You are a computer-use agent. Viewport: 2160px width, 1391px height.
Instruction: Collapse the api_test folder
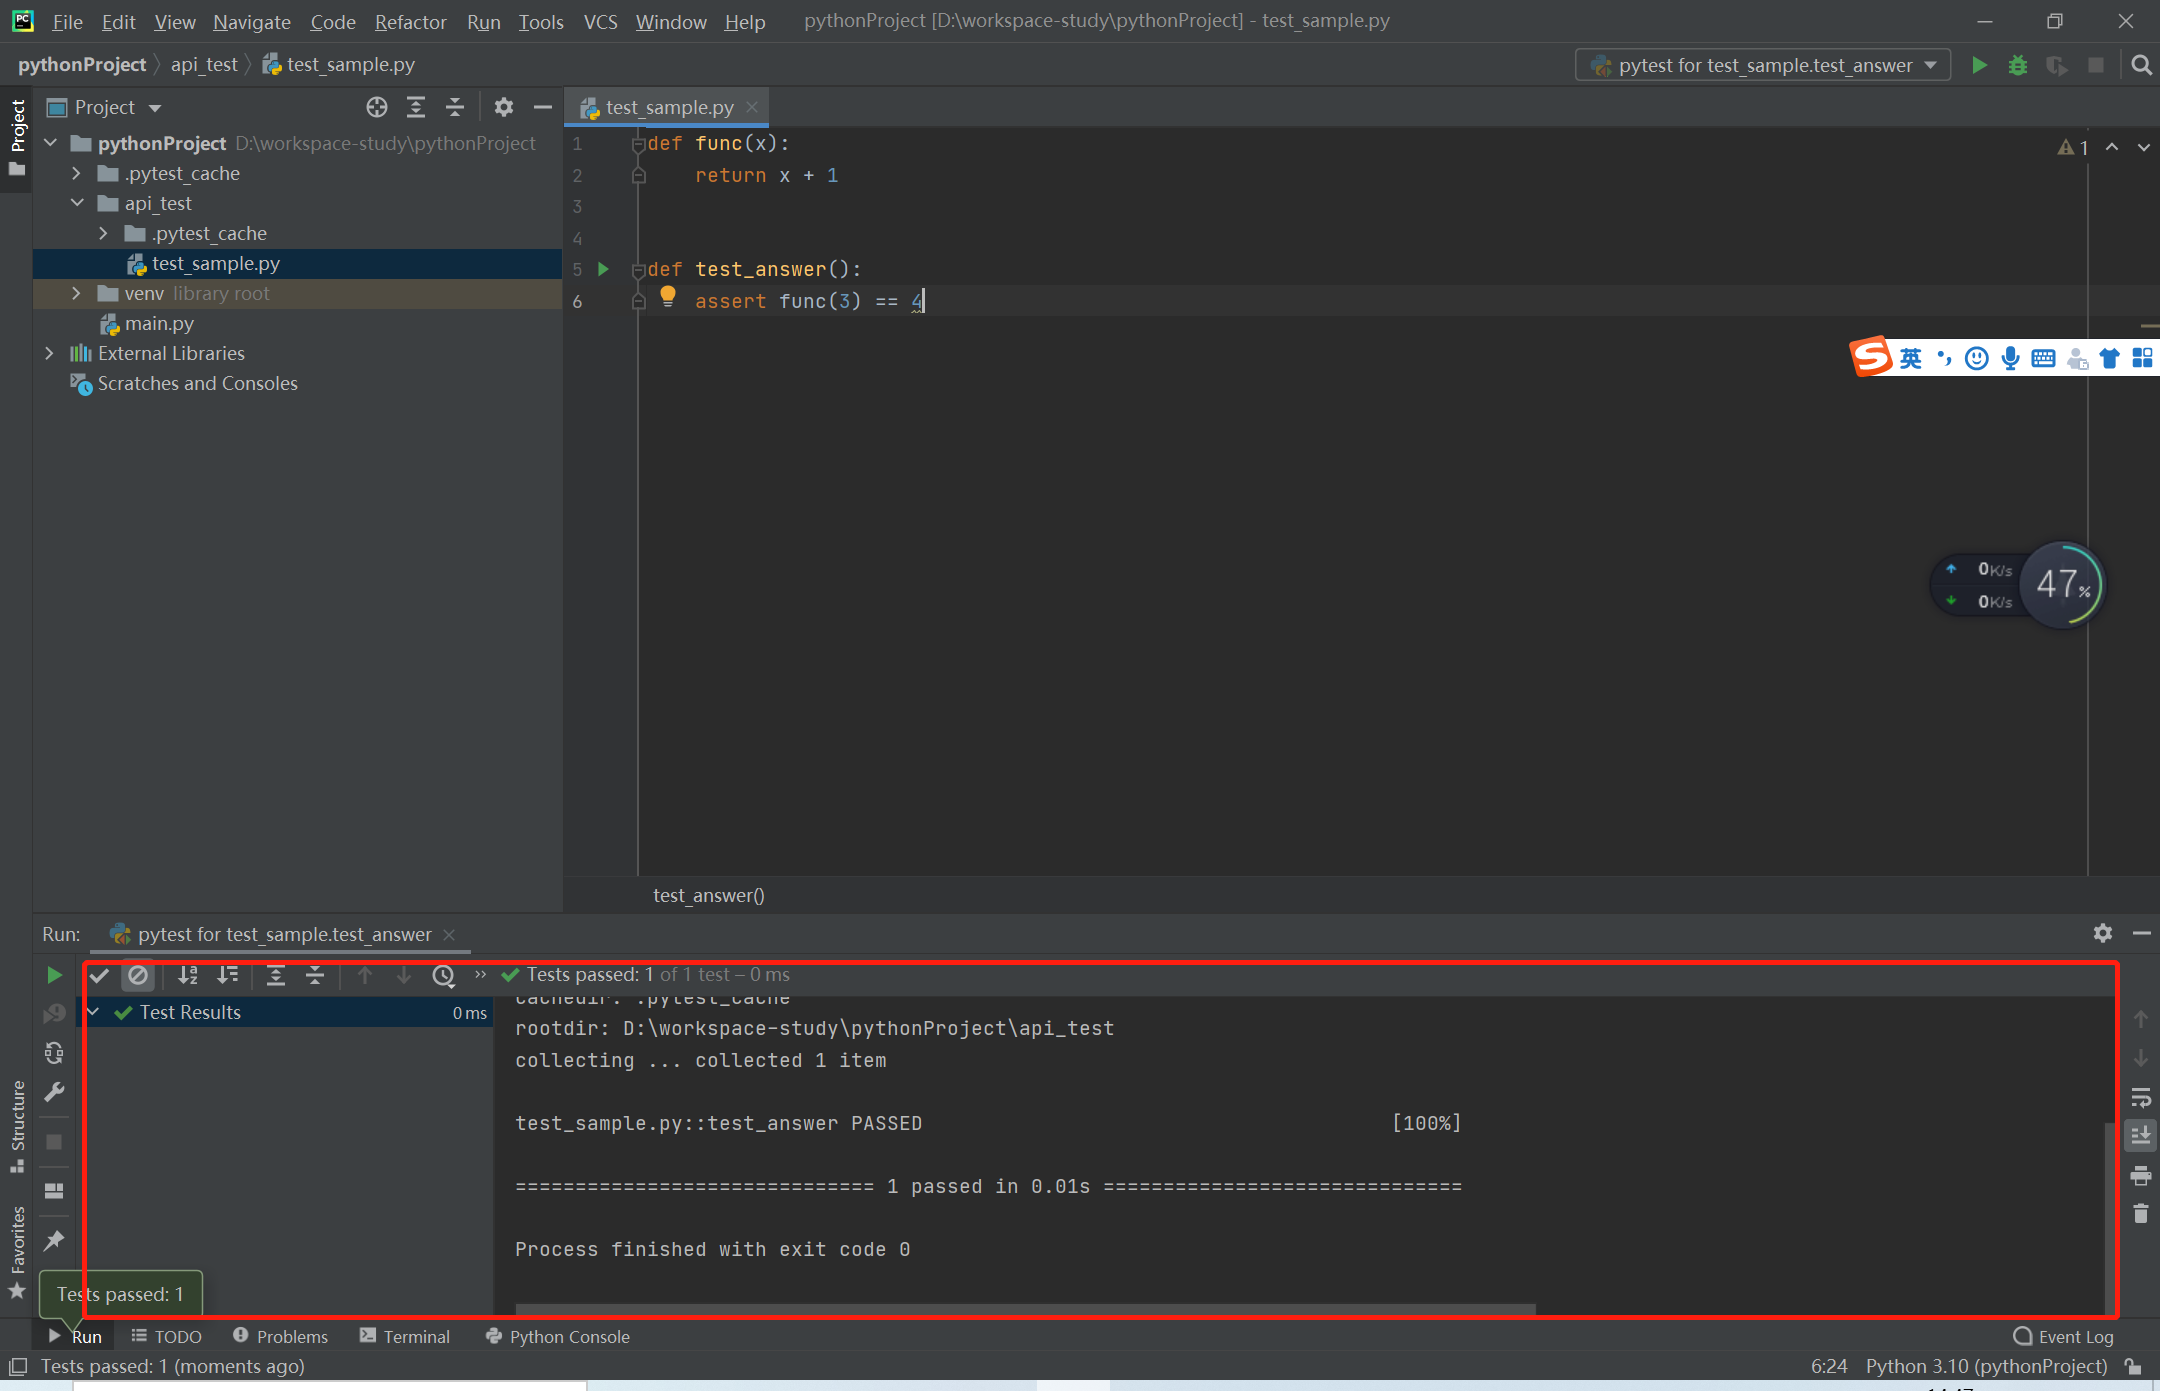click(x=76, y=203)
